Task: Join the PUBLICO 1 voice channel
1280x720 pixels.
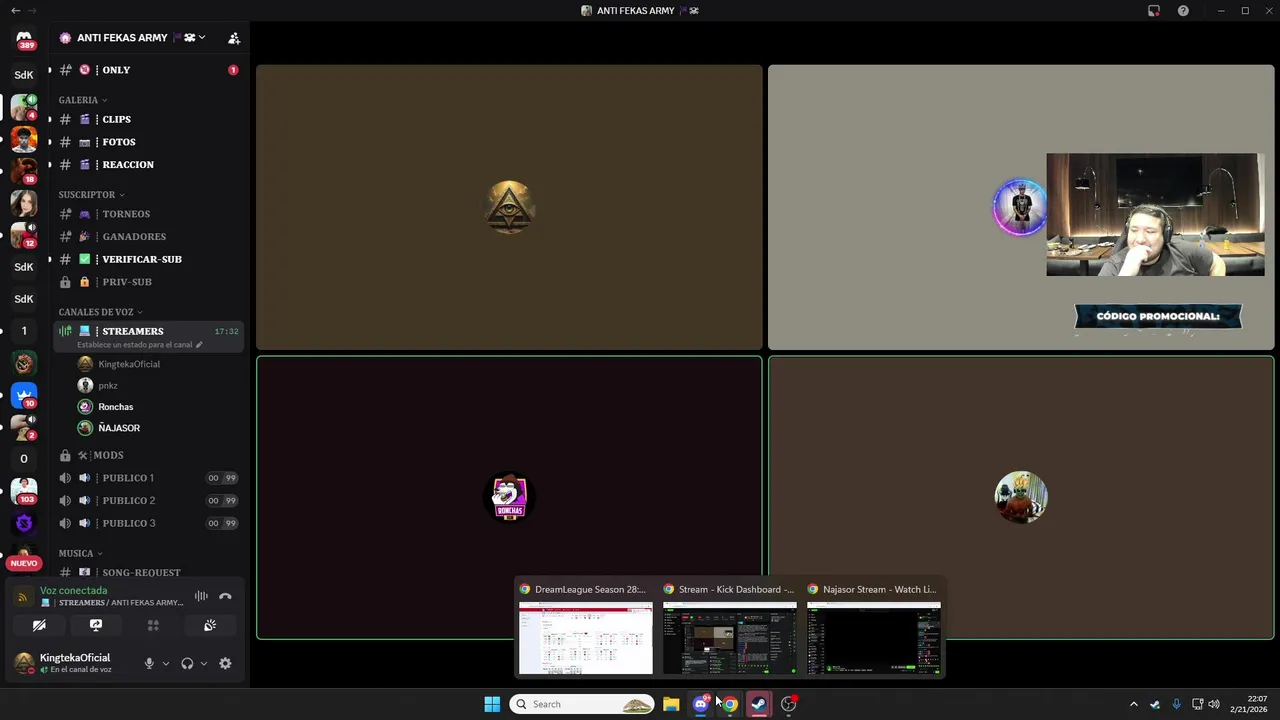Action: click(148, 478)
